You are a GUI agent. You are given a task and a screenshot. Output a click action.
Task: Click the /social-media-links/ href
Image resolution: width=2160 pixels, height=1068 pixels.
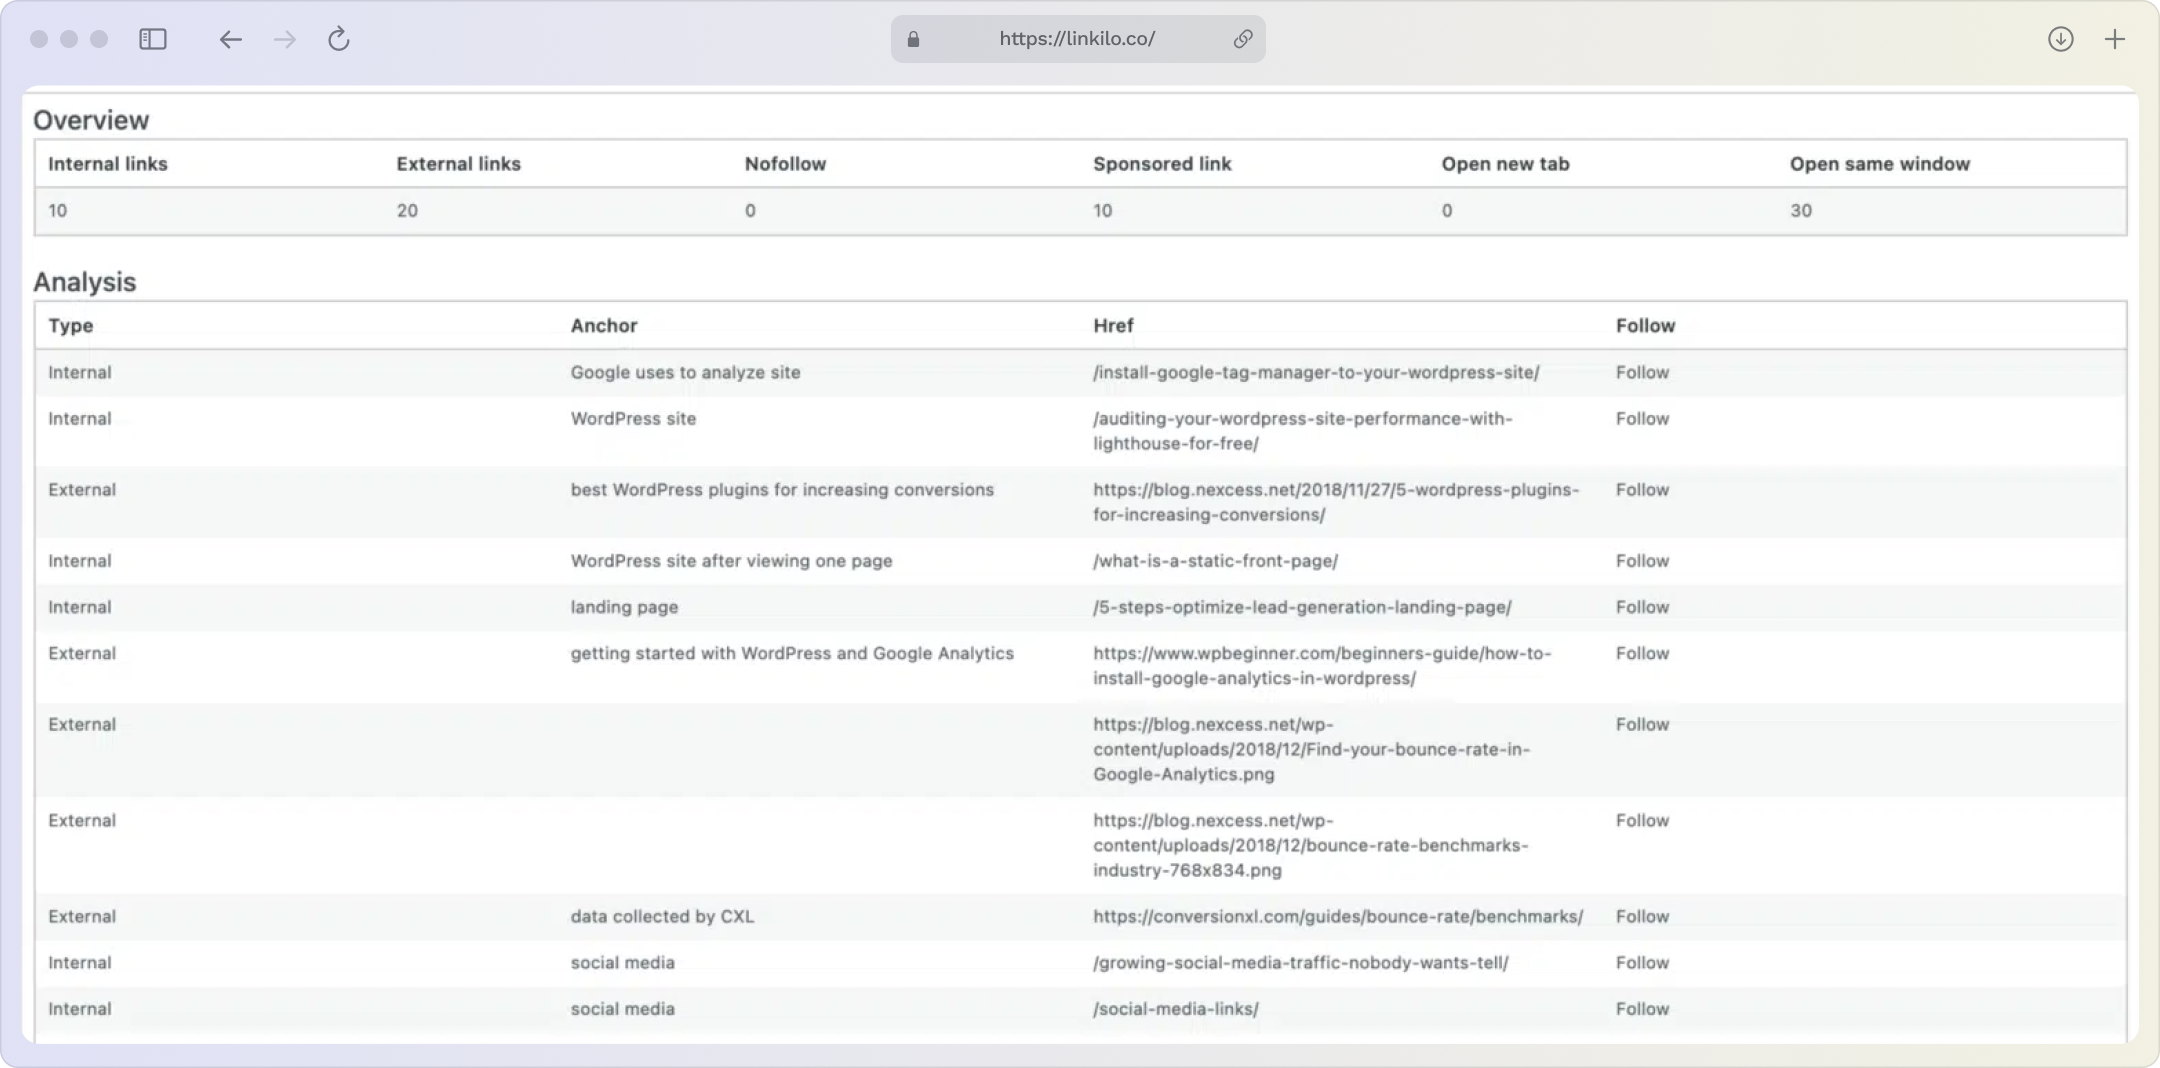click(x=1175, y=1009)
